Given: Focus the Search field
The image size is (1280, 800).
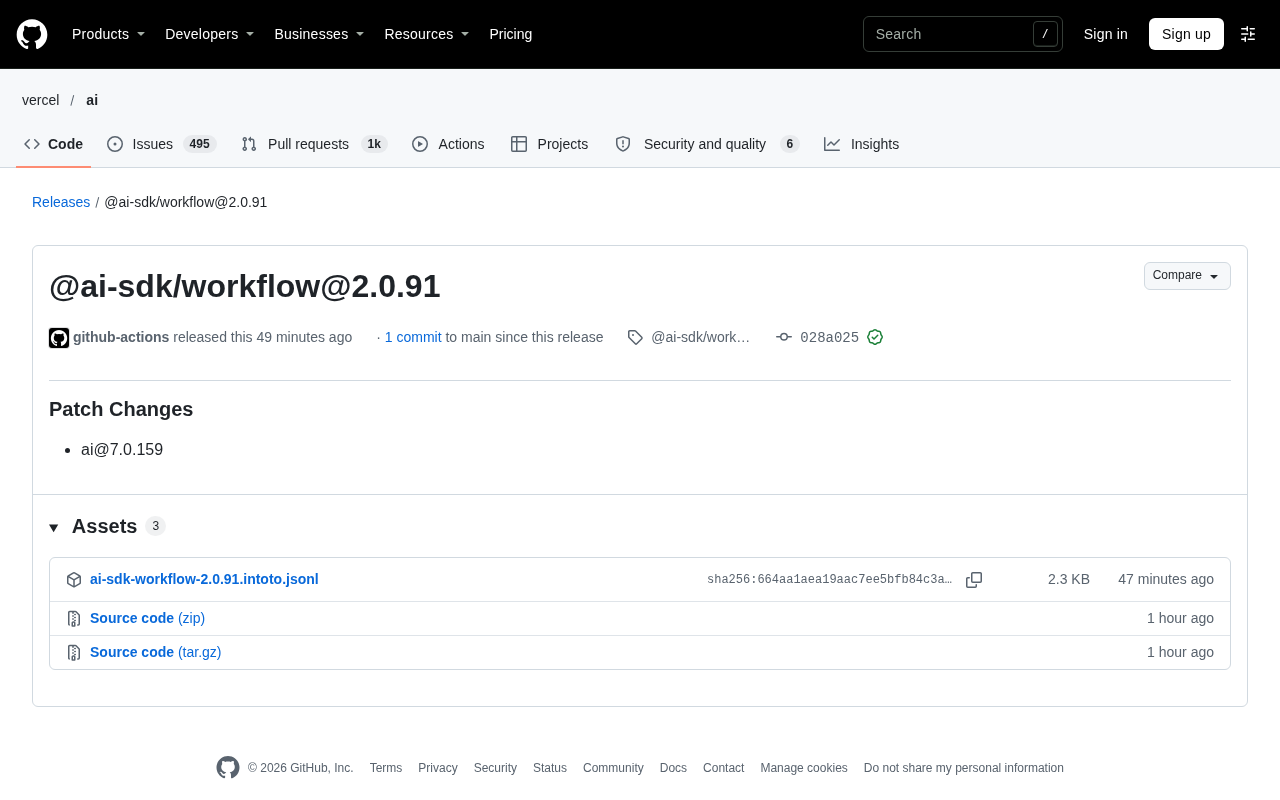Looking at the screenshot, I should pyautogui.click(x=963, y=34).
